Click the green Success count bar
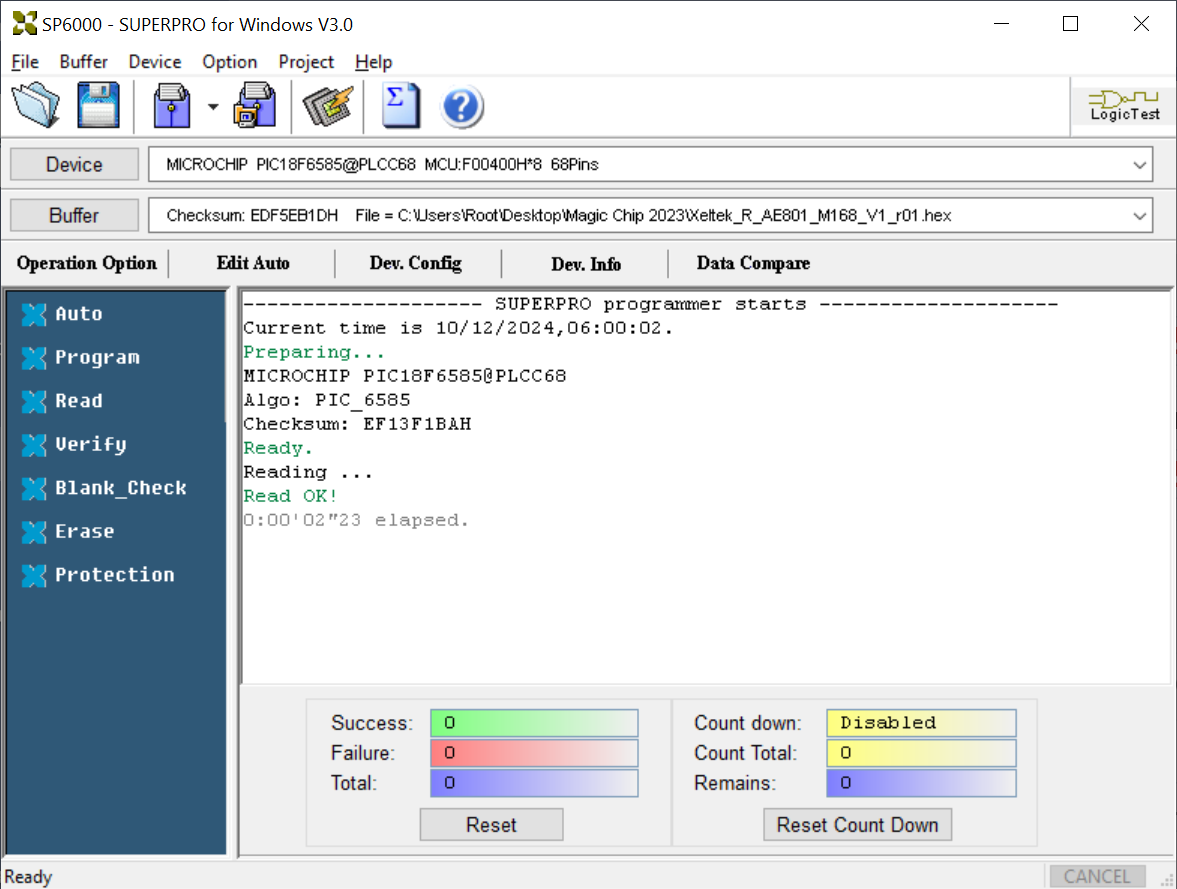The height and width of the screenshot is (889, 1177). 534,723
